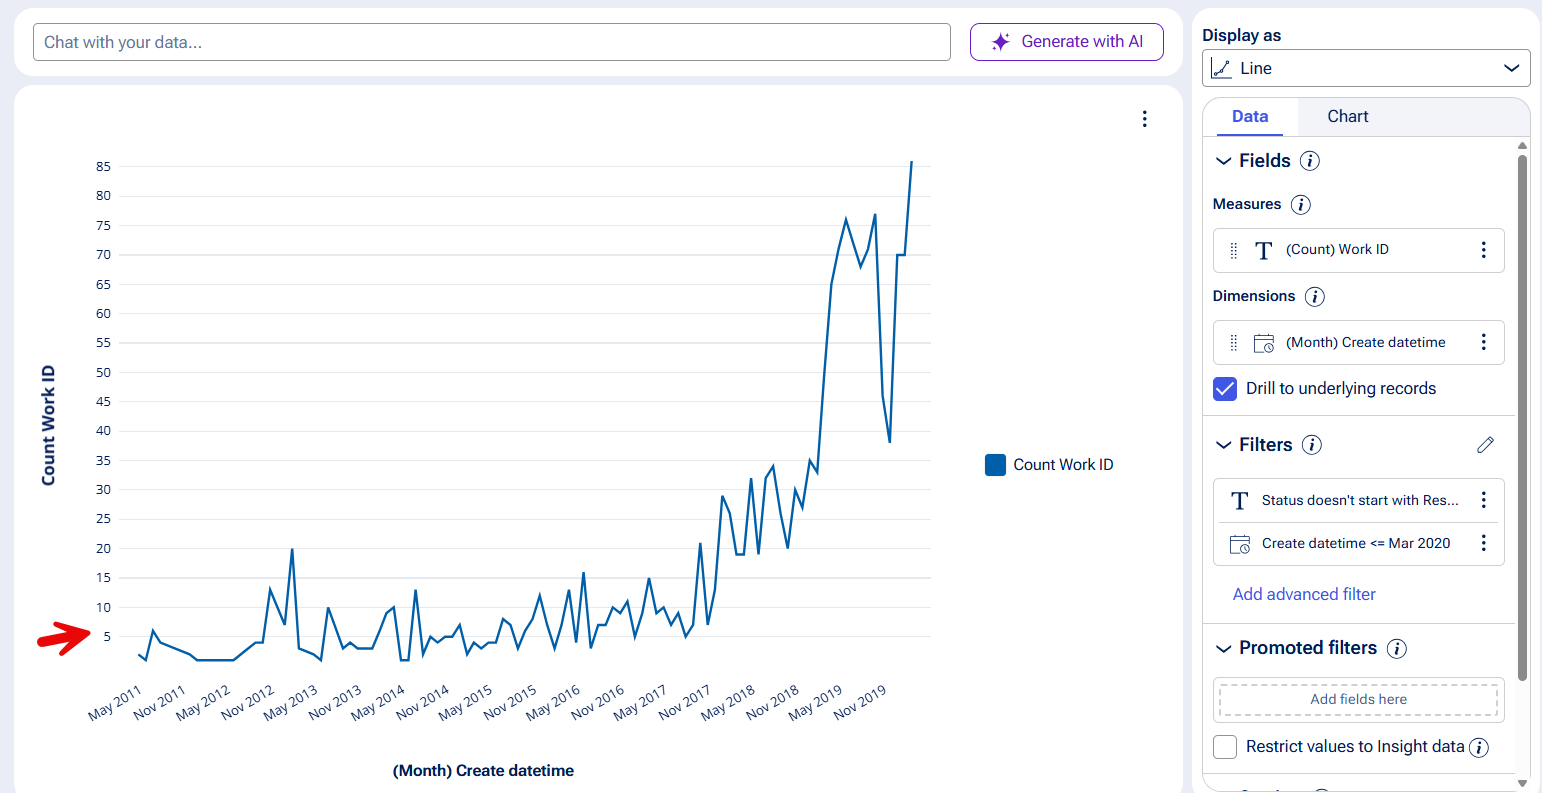Open options for Create datetime filter
This screenshot has height=793, width=1542.
click(1483, 543)
